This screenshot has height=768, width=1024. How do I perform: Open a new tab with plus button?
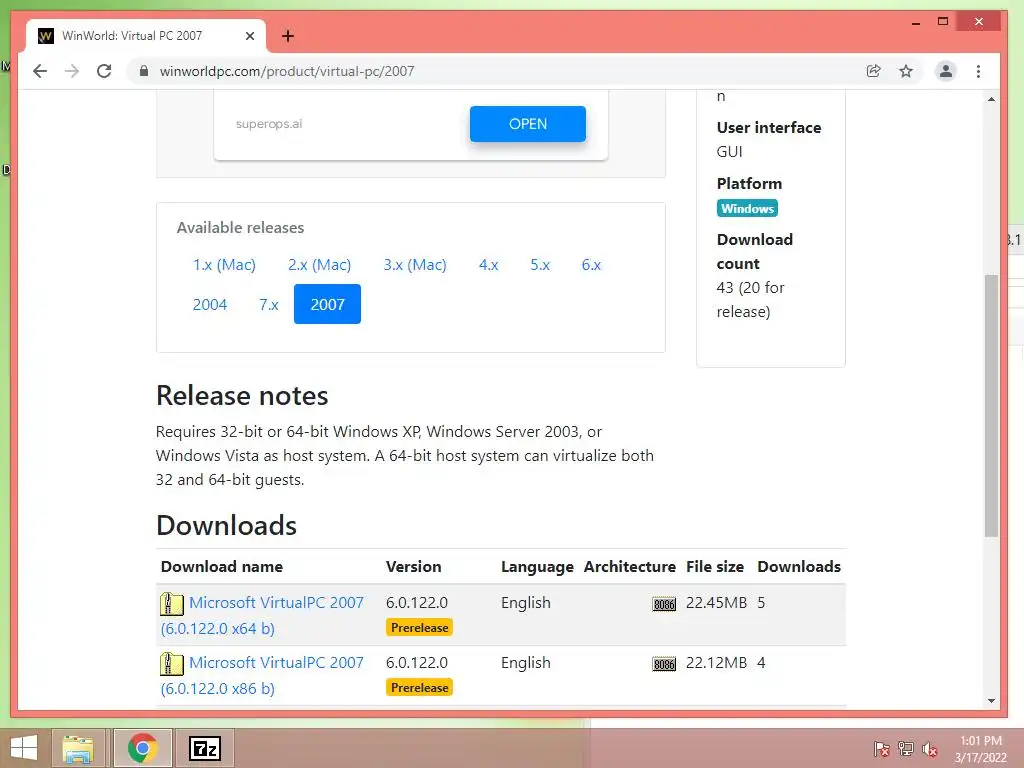click(288, 36)
